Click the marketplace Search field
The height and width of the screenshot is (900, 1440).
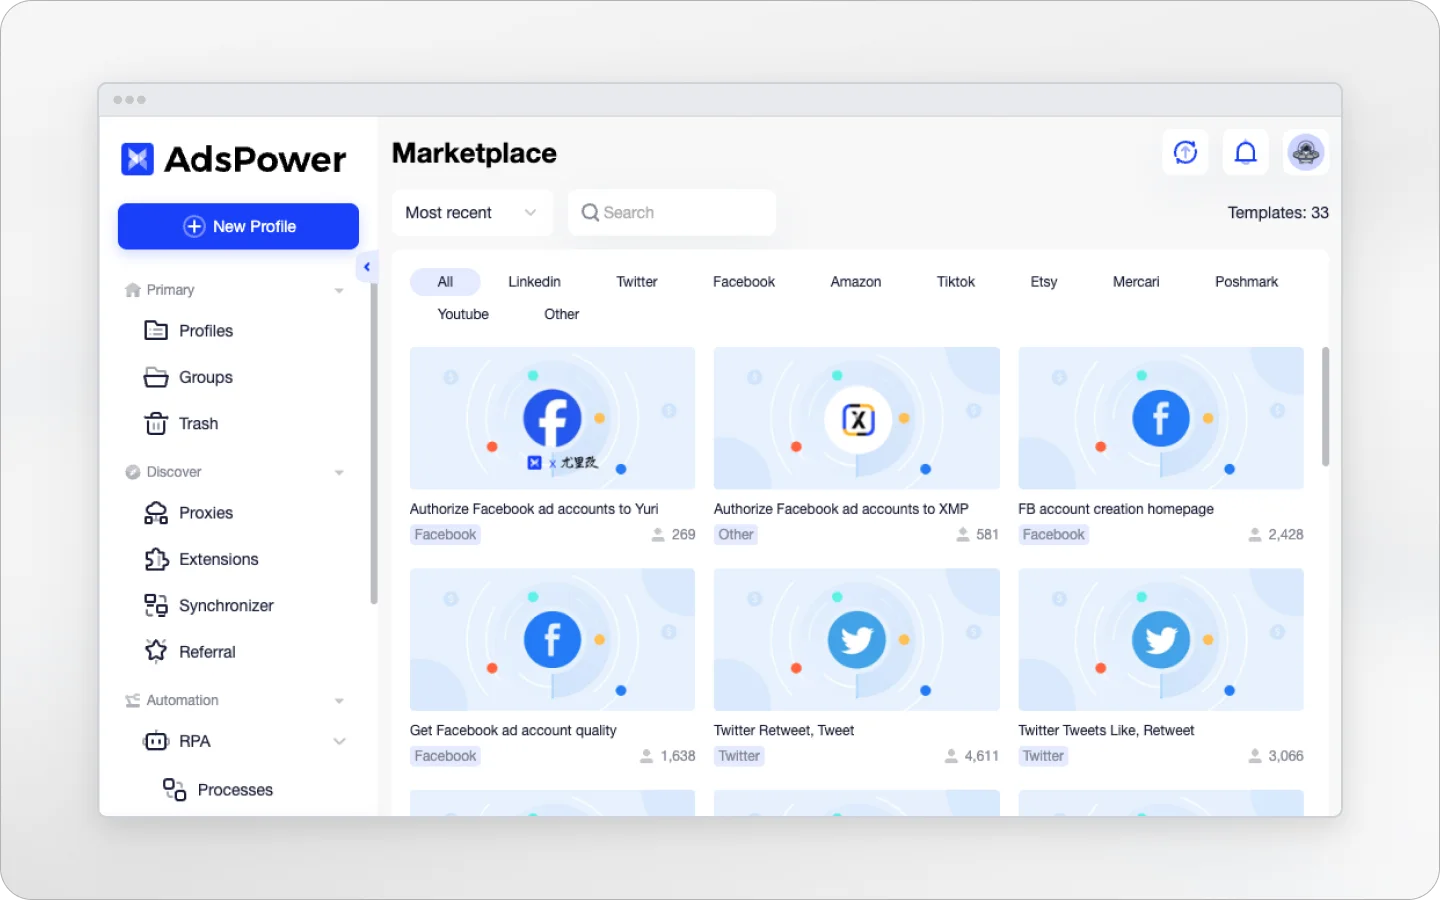672,212
